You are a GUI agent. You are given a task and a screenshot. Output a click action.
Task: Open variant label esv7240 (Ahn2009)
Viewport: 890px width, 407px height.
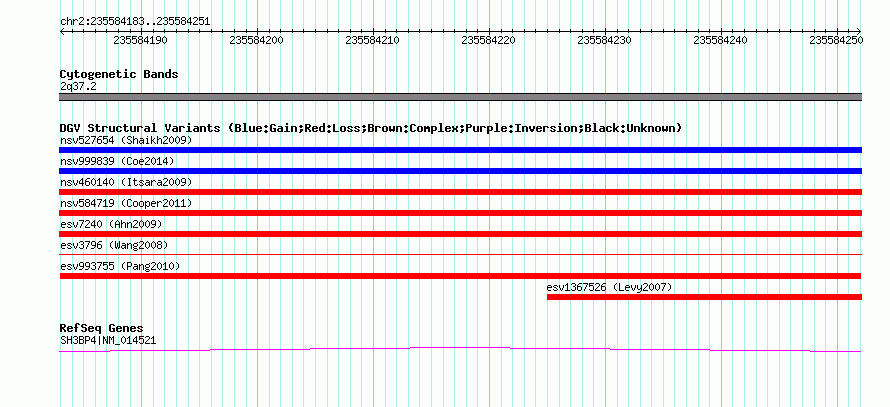[111, 224]
